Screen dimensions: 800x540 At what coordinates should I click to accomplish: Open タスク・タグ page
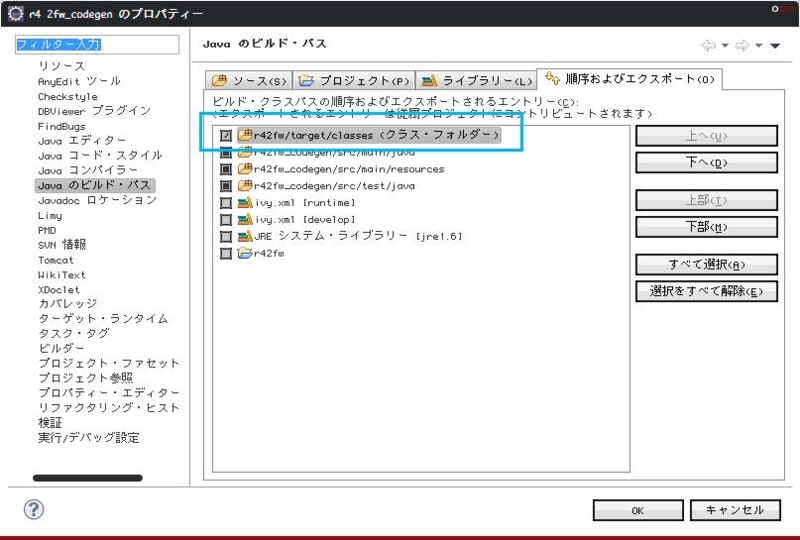click(x=74, y=334)
